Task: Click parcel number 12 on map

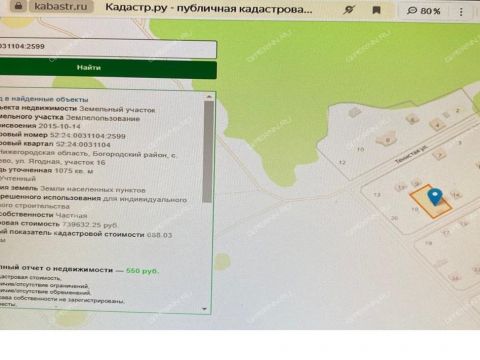Action: 342,163
